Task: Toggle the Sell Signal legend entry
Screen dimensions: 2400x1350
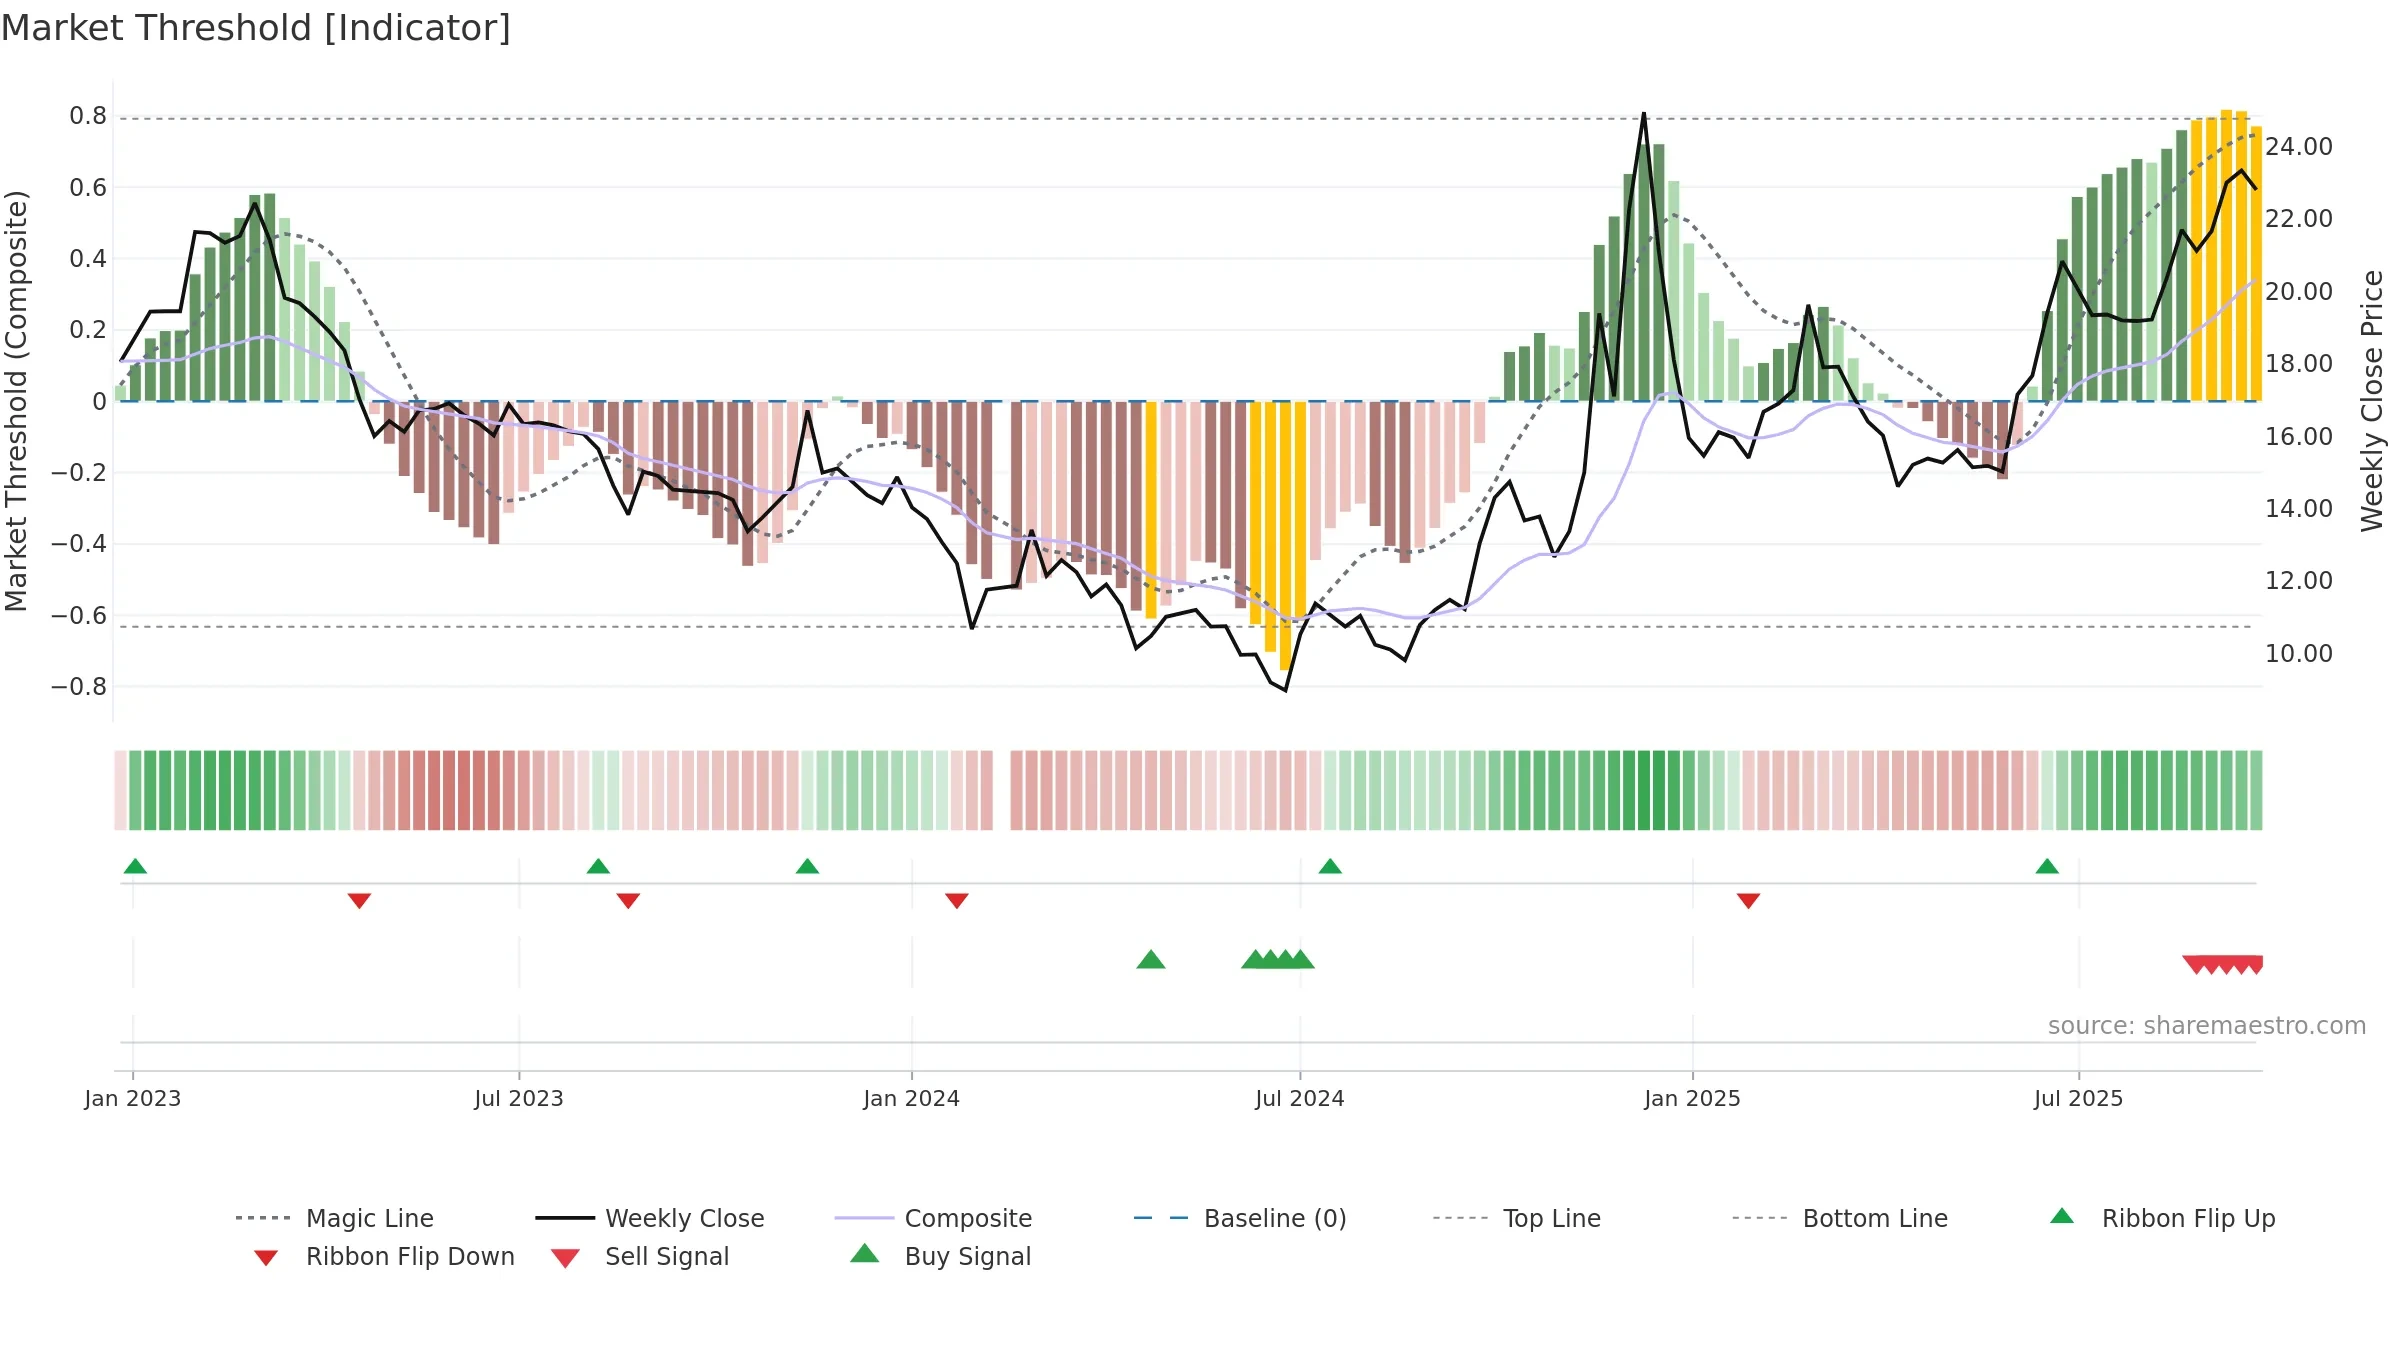Action: [x=640, y=1256]
